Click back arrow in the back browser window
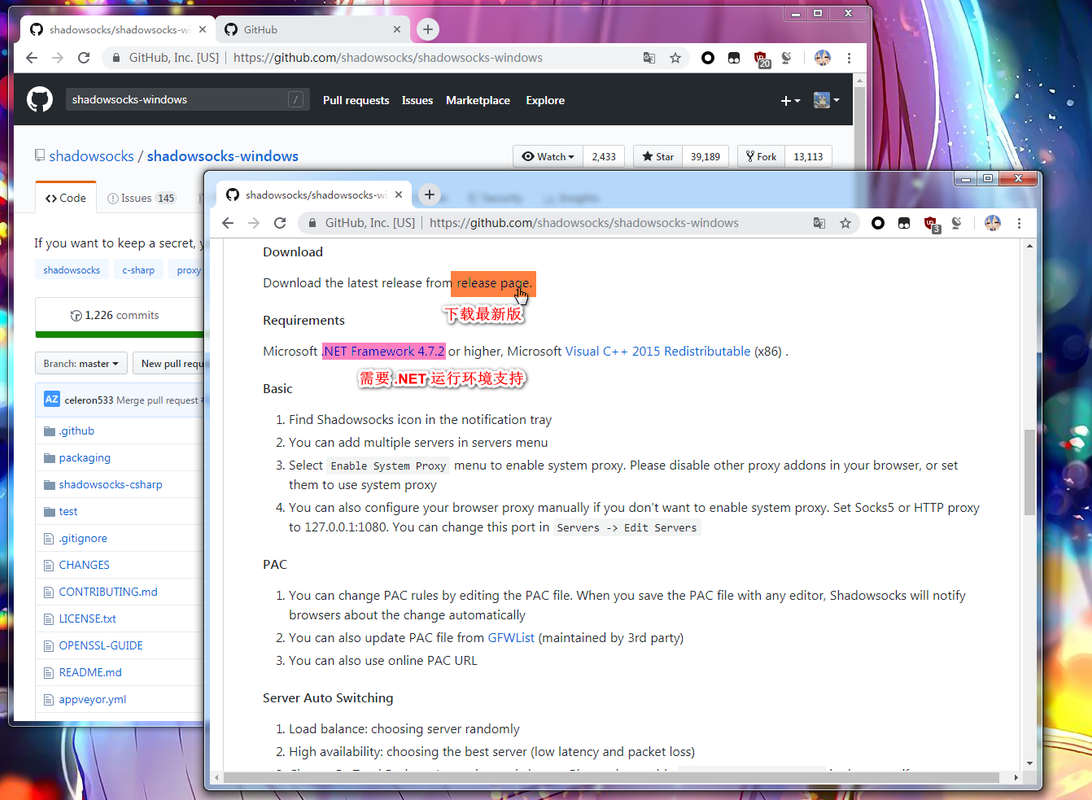The width and height of the screenshot is (1092, 800). pyautogui.click(x=31, y=58)
